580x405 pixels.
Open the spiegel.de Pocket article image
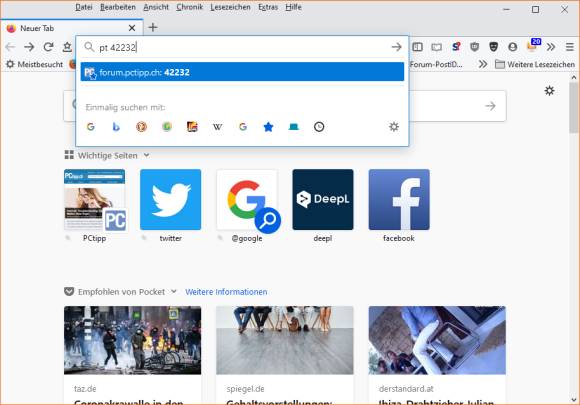coord(285,340)
